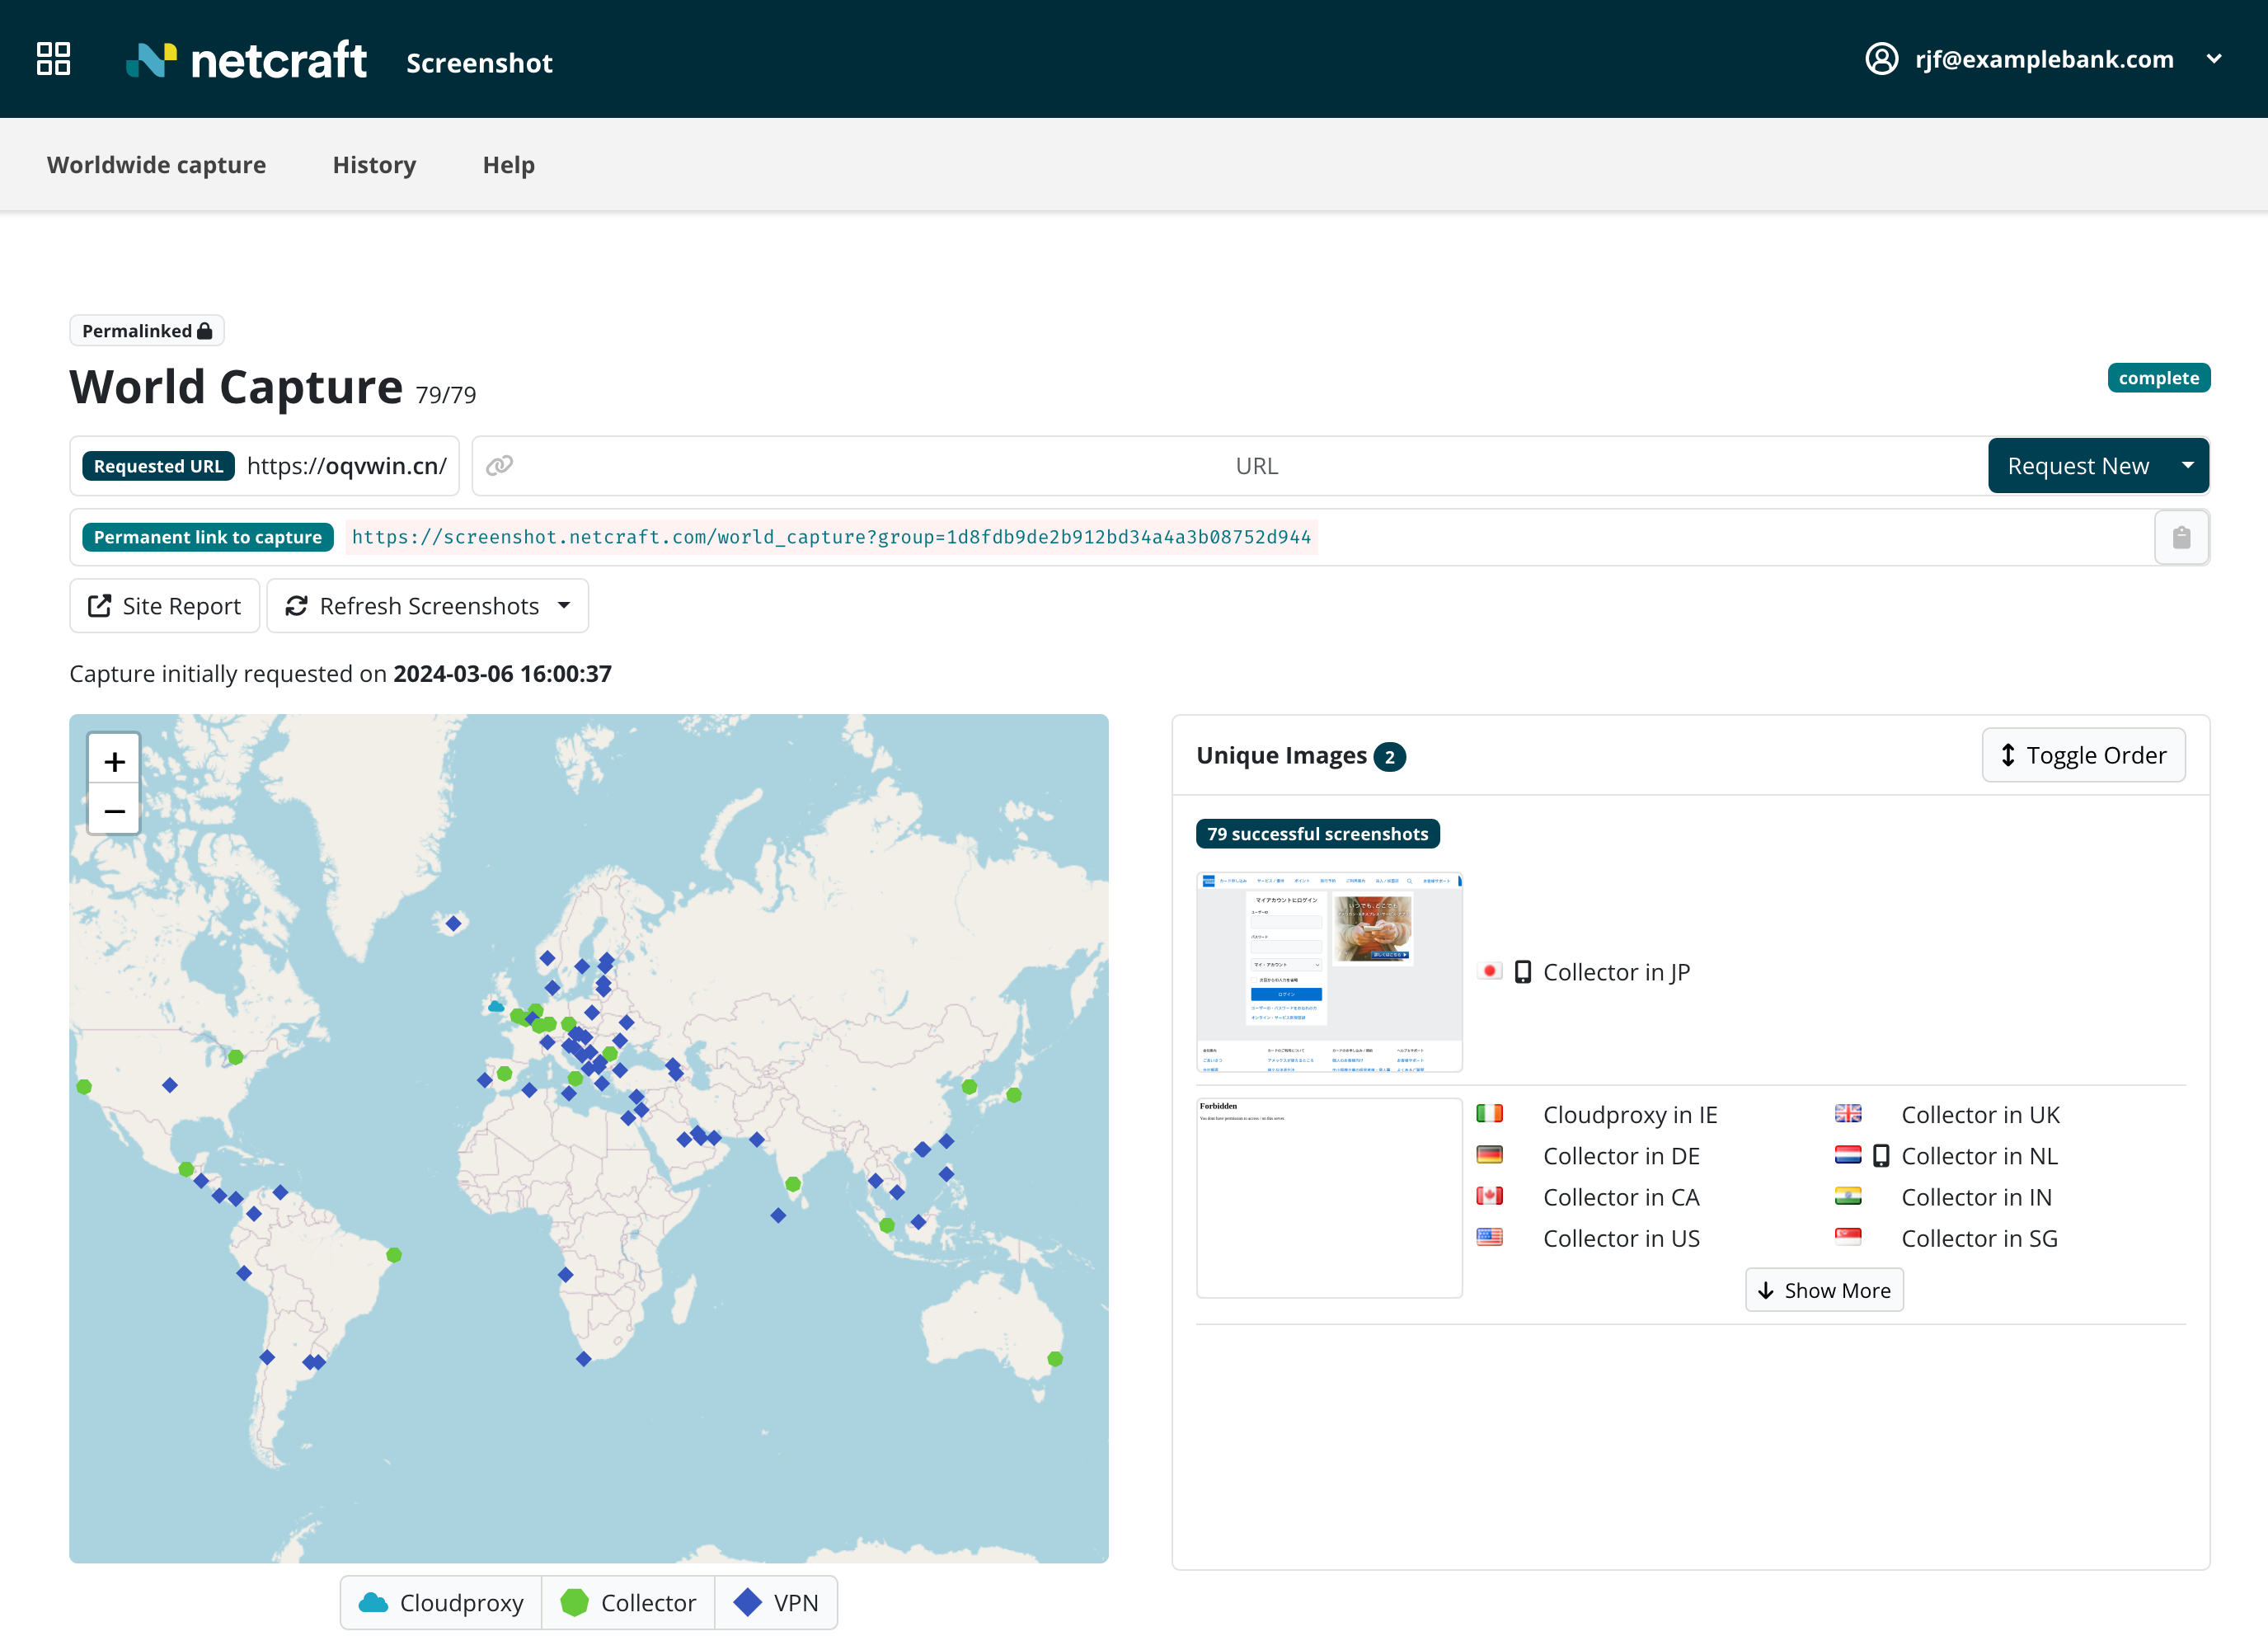Click the apps grid icon top-left
Image resolution: width=2268 pixels, height=1650 pixels.
tap(53, 59)
